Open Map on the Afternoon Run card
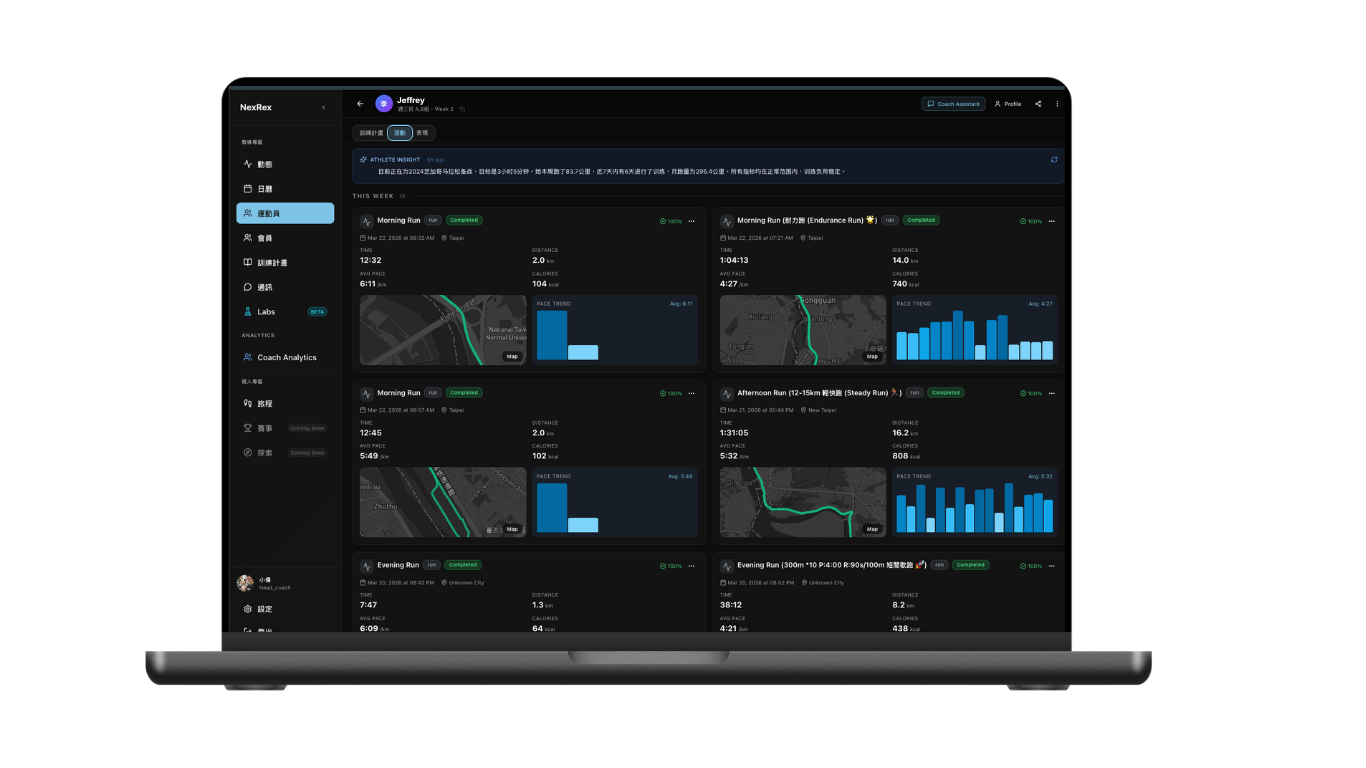This screenshot has height=768, width=1366. (x=872, y=529)
